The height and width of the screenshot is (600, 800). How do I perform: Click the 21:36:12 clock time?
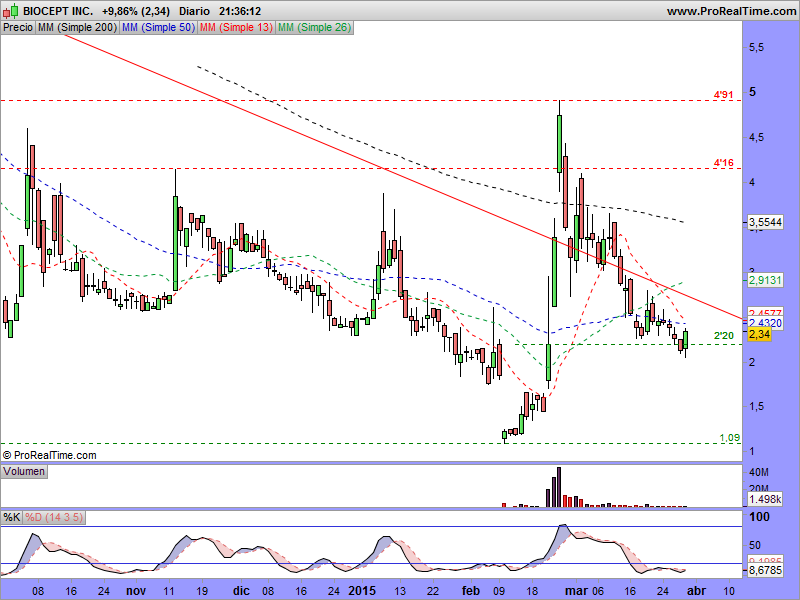click(x=240, y=11)
